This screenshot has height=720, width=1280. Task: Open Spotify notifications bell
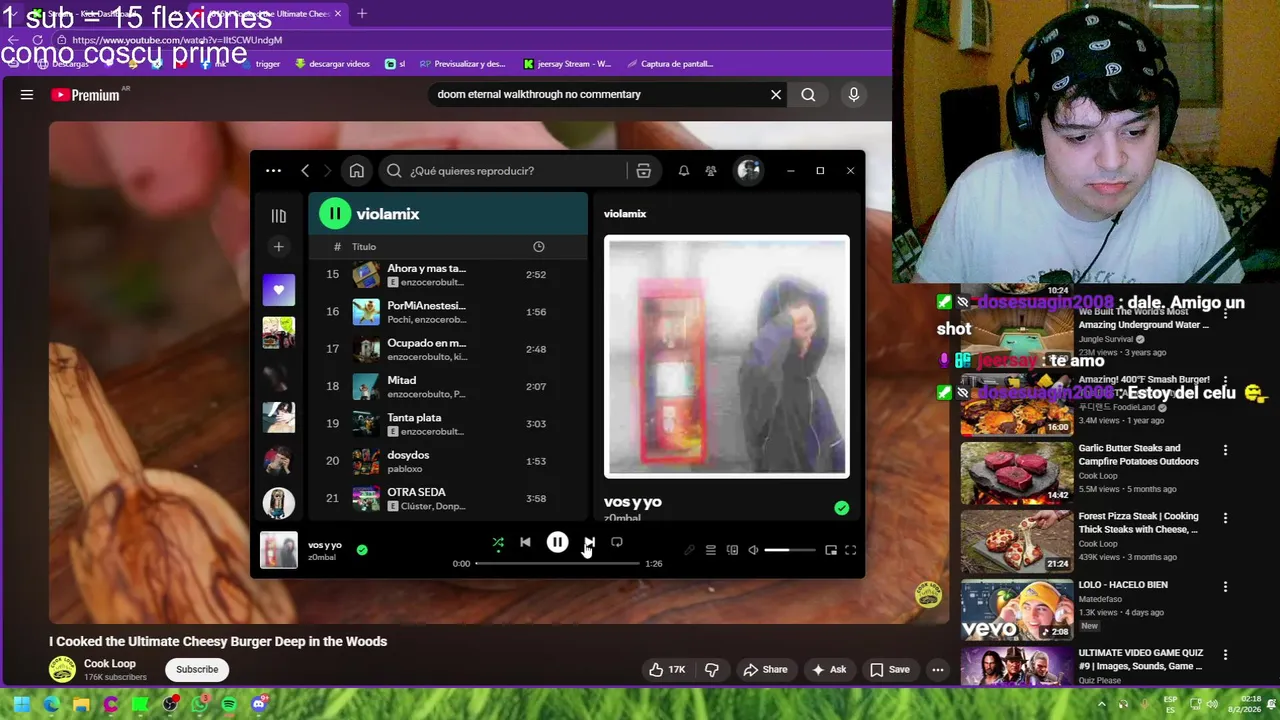point(684,171)
